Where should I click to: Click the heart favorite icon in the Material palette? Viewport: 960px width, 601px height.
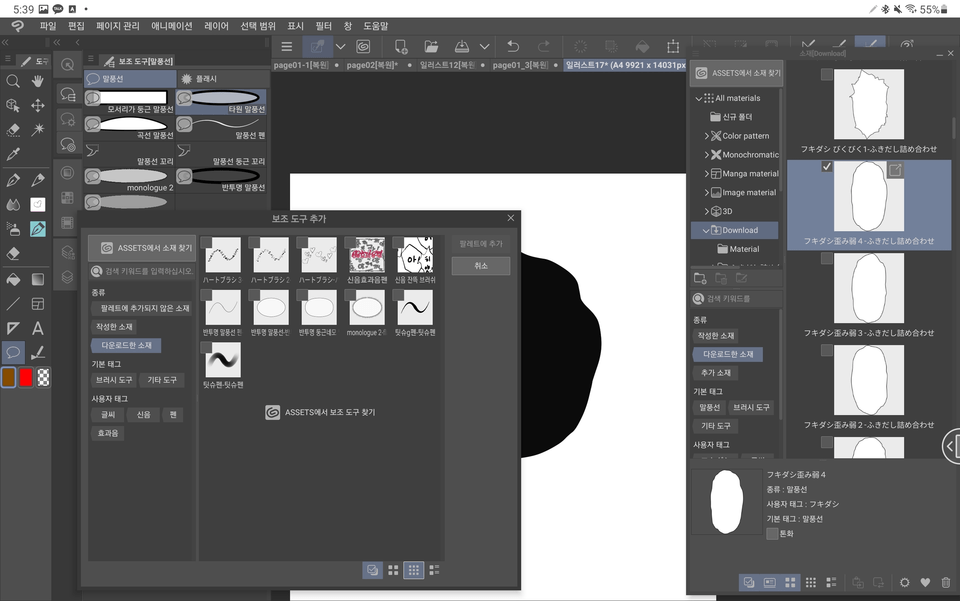click(x=925, y=583)
